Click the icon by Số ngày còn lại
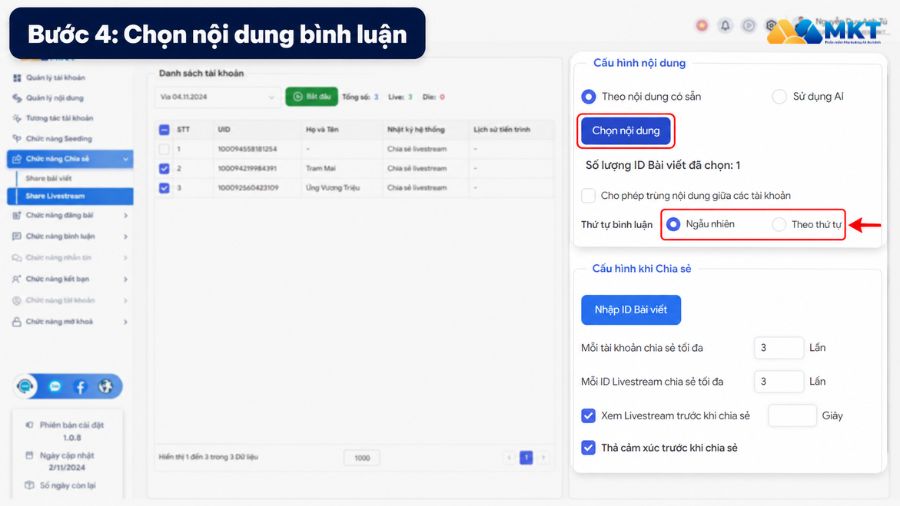This screenshot has width=900, height=506. [x=29, y=485]
